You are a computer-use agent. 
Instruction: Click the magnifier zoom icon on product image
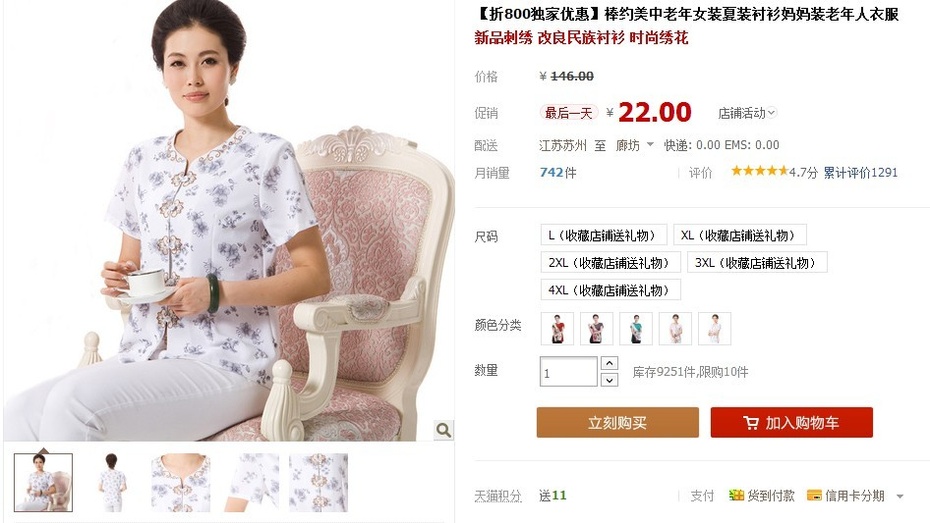point(443,429)
